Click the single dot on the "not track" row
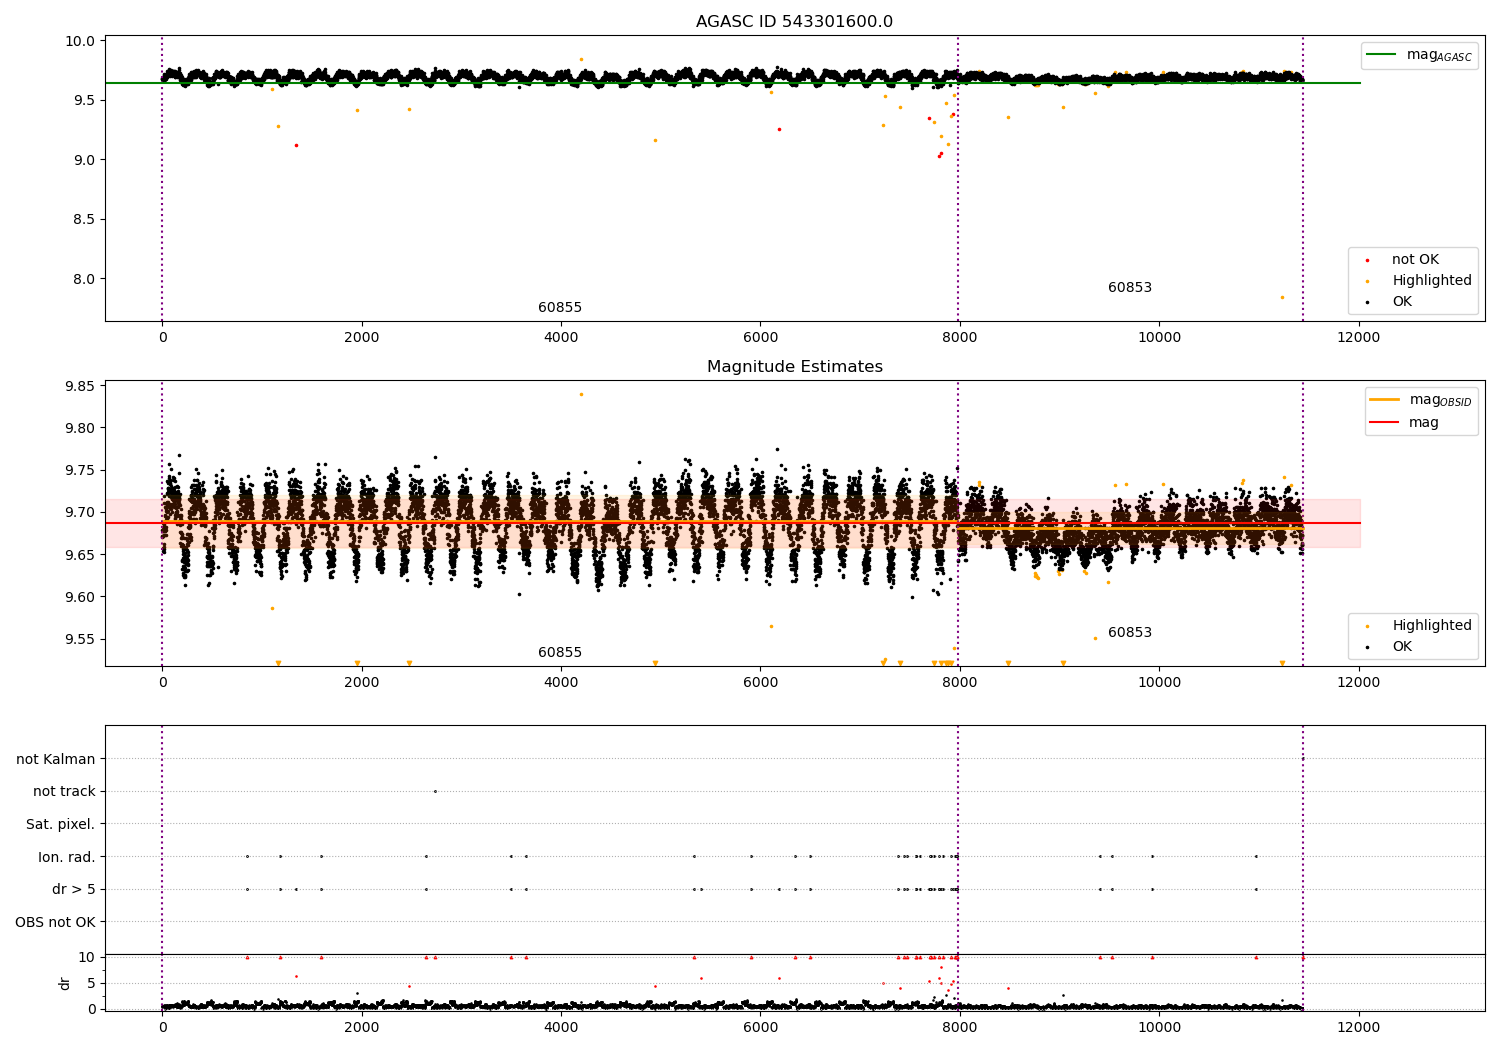This screenshot has width=1500, height=1050. pos(435,791)
